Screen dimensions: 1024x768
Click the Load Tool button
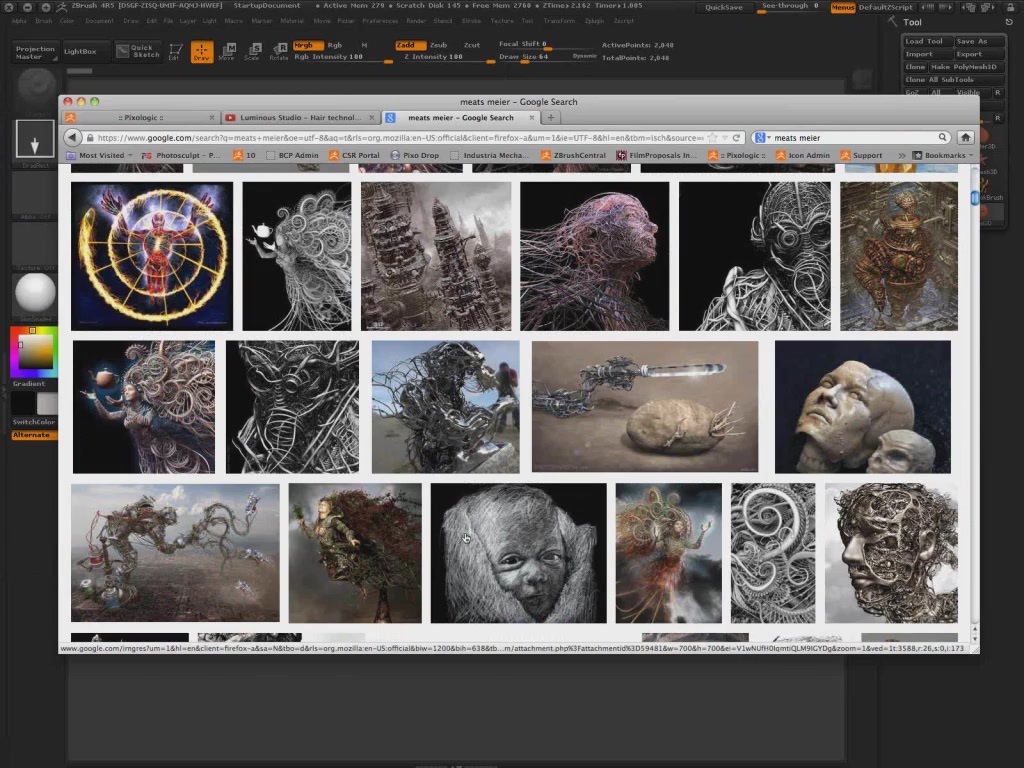923,41
